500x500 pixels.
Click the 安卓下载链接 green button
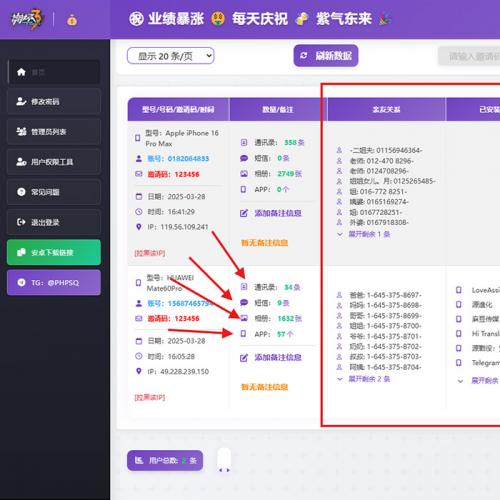(x=54, y=252)
